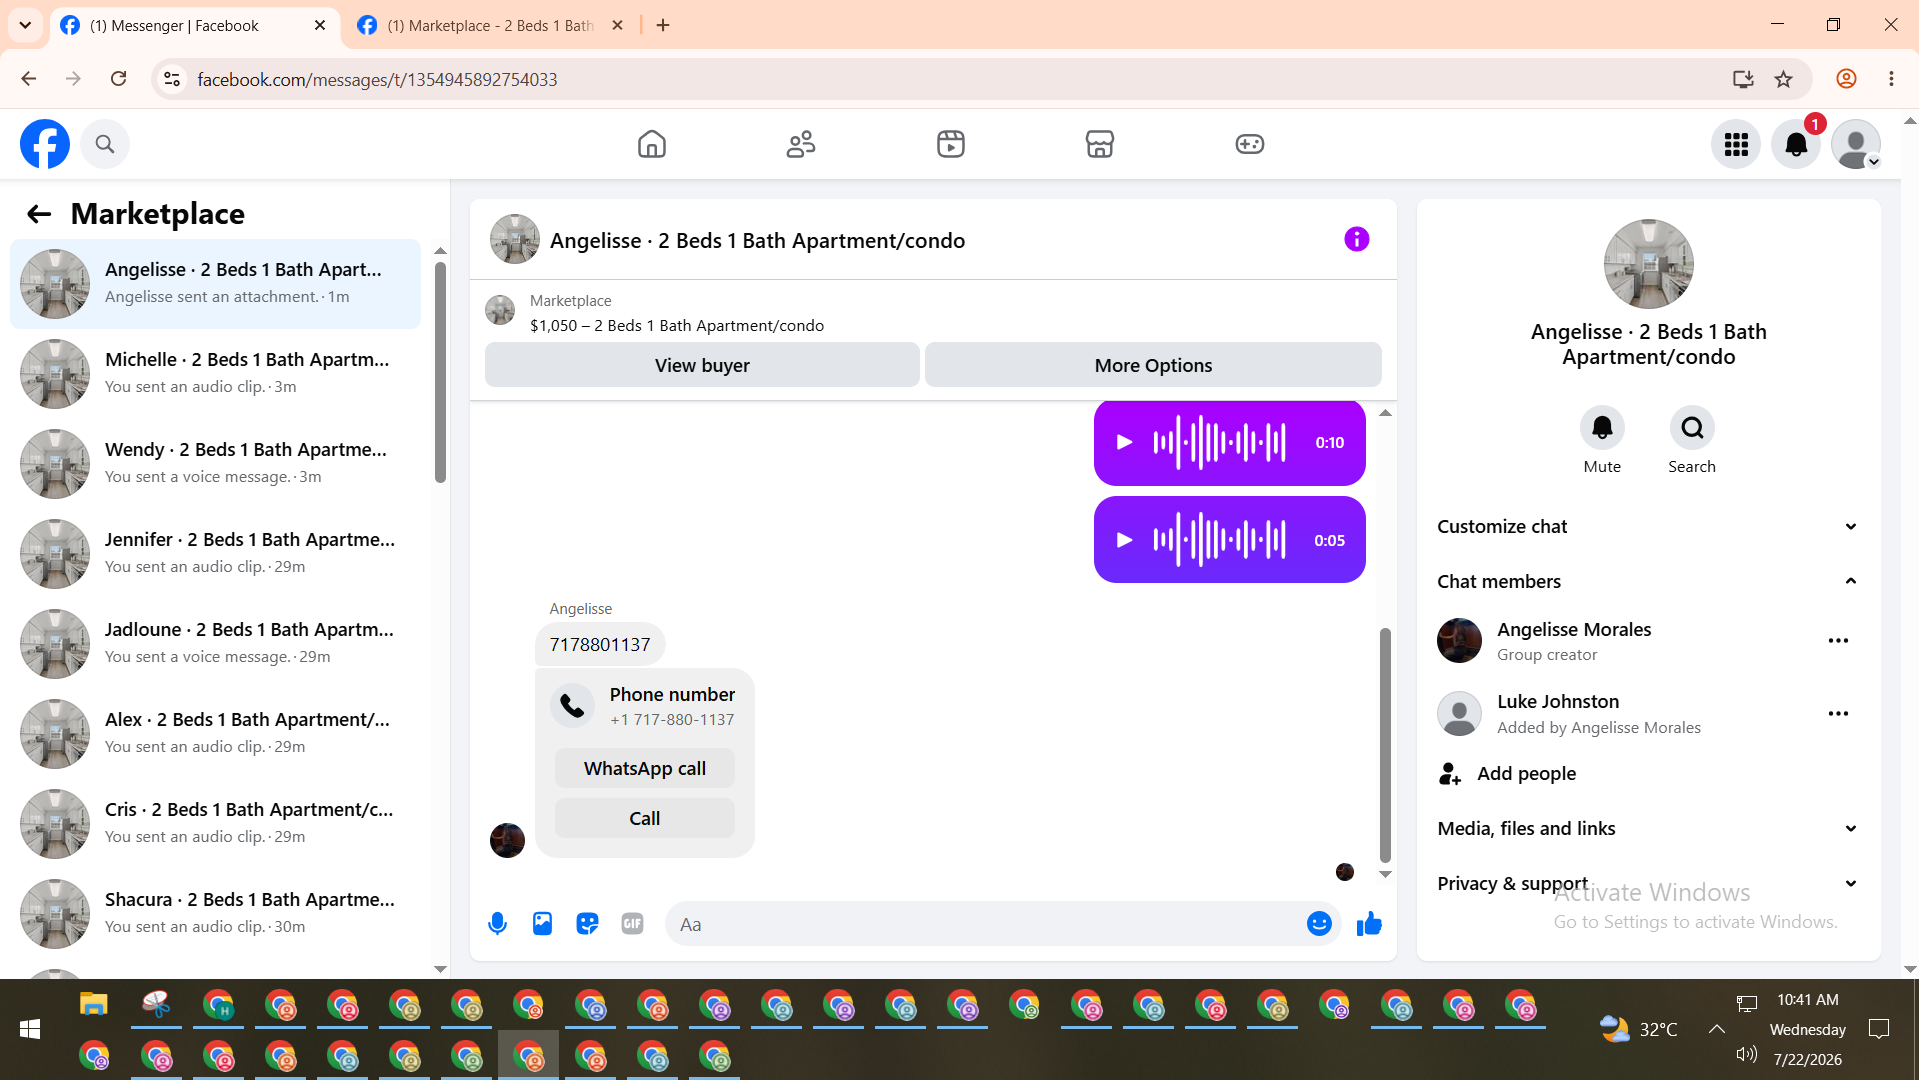Attach a photo using the image icon

point(542,924)
